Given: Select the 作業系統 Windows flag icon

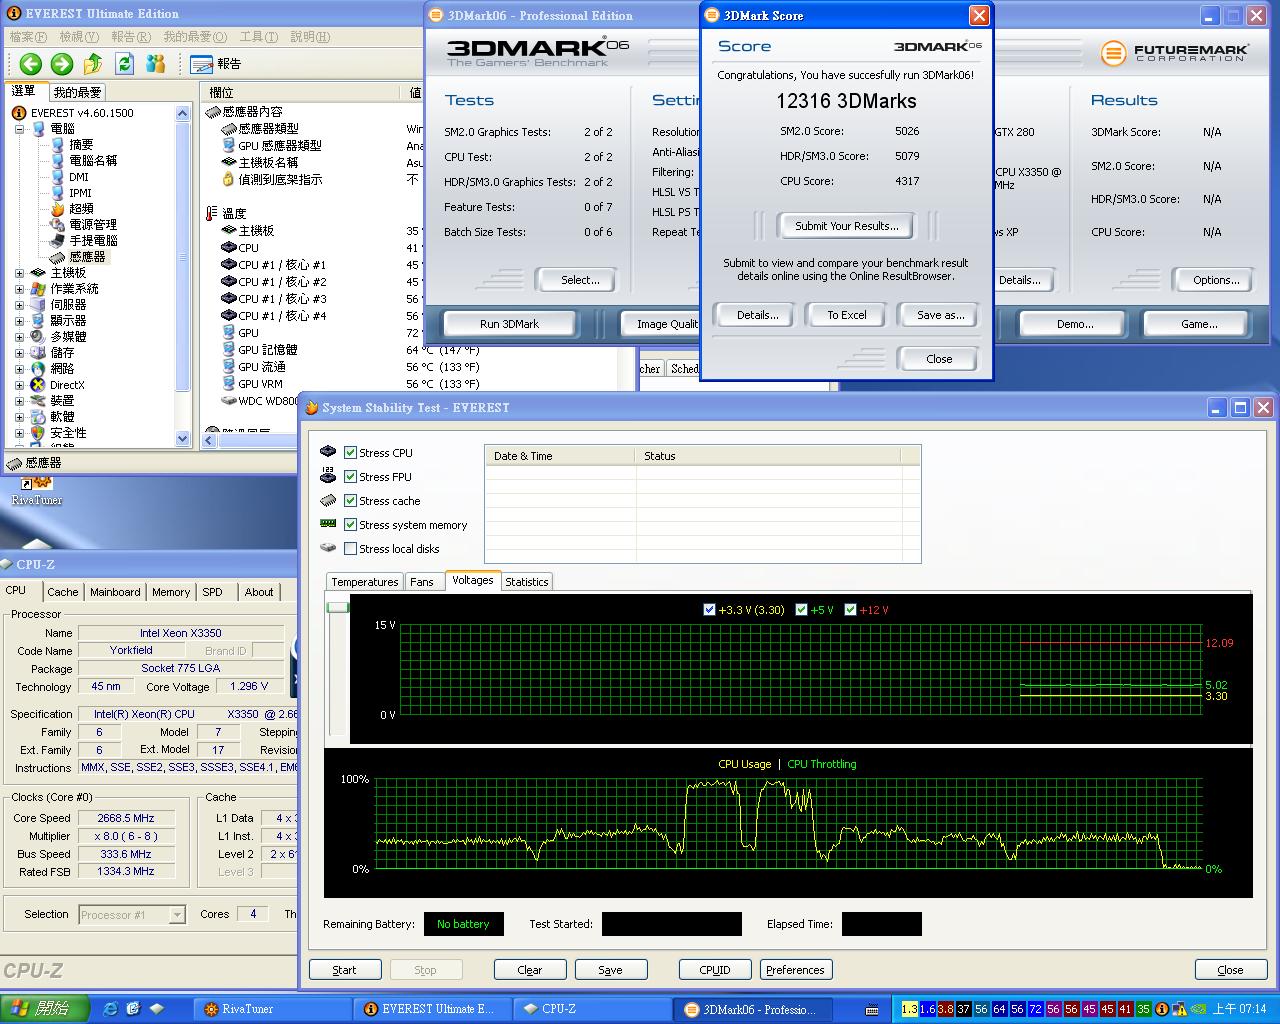Looking at the screenshot, I should (38, 289).
